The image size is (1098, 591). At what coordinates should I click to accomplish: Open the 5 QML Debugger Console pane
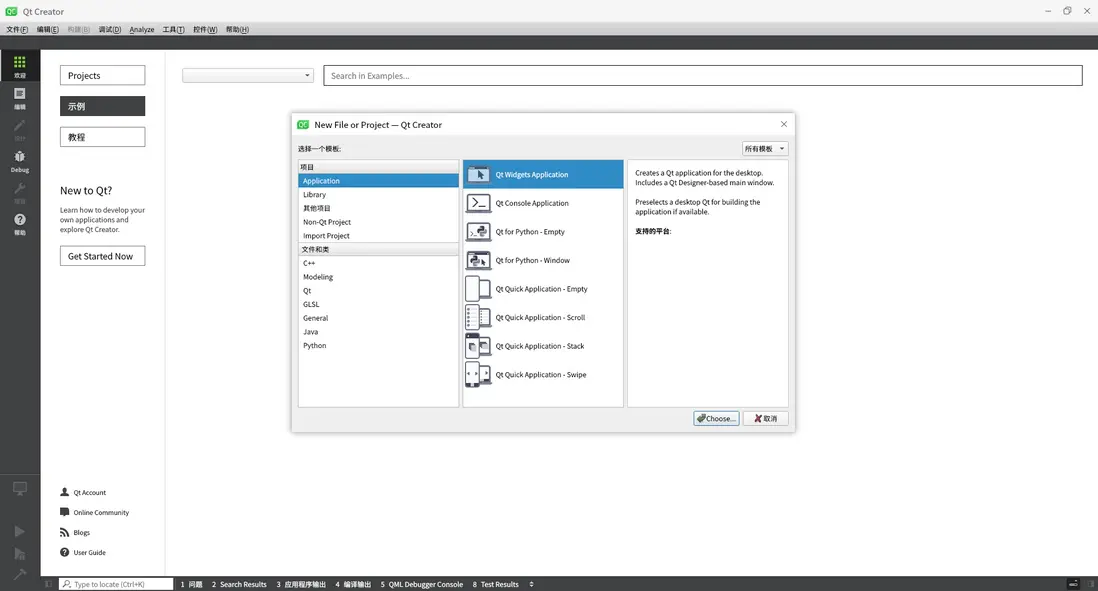[422, 584]
